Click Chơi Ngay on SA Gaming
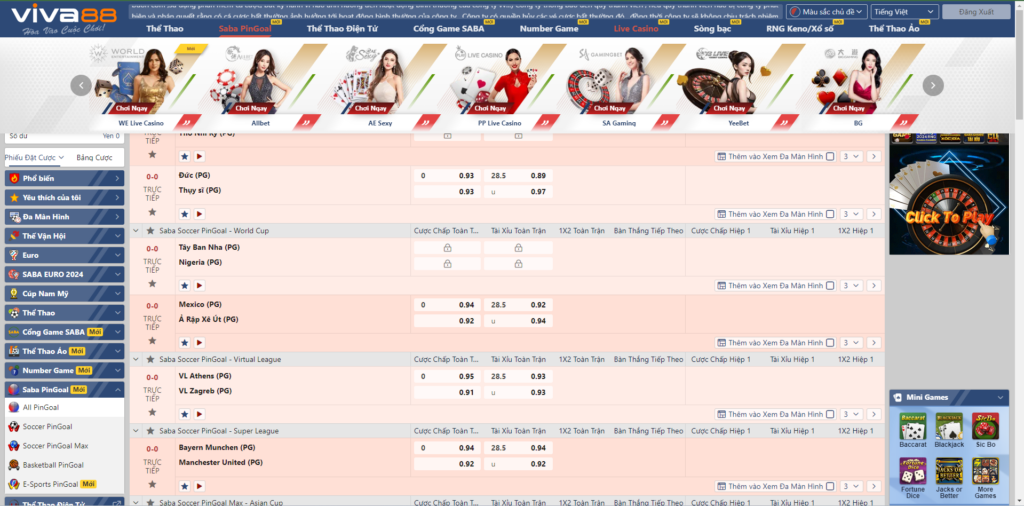The height and width of the screenshot is (506, 1024). (611, 108)
